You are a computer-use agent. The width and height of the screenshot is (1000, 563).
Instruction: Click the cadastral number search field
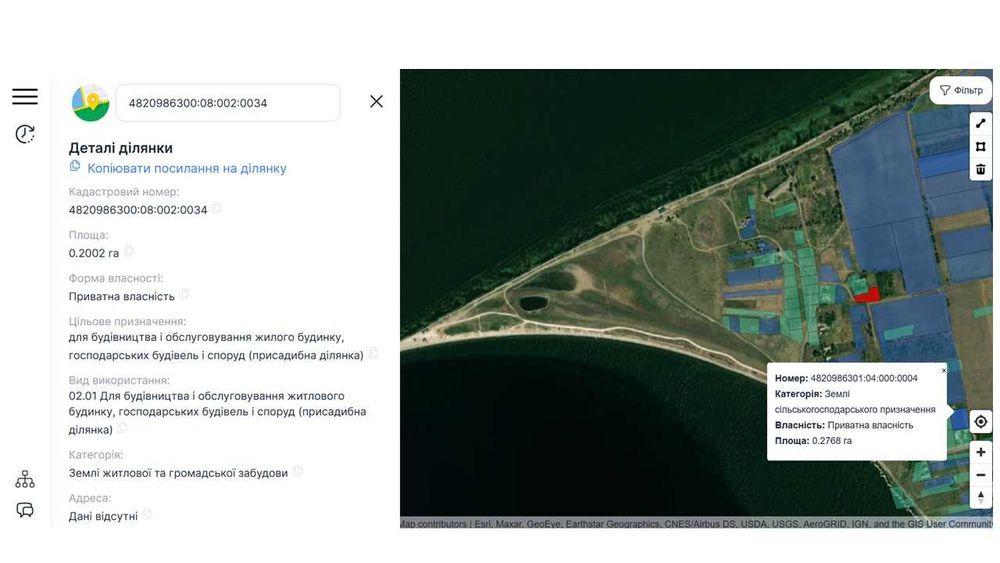(x=228, y=103)
